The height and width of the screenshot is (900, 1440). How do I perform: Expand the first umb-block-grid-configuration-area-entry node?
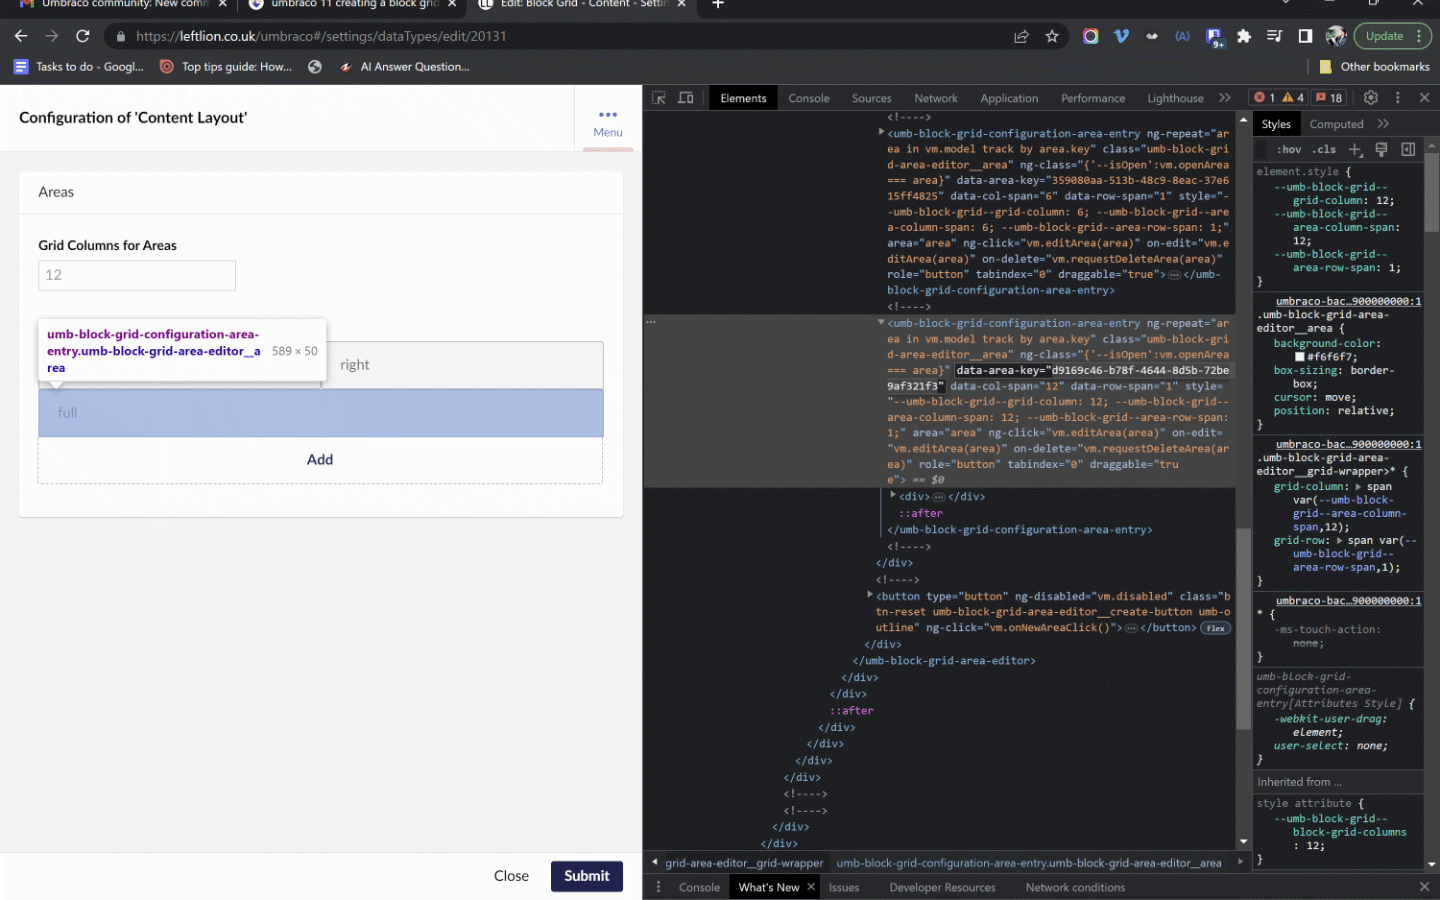click(x=881, y=132)
